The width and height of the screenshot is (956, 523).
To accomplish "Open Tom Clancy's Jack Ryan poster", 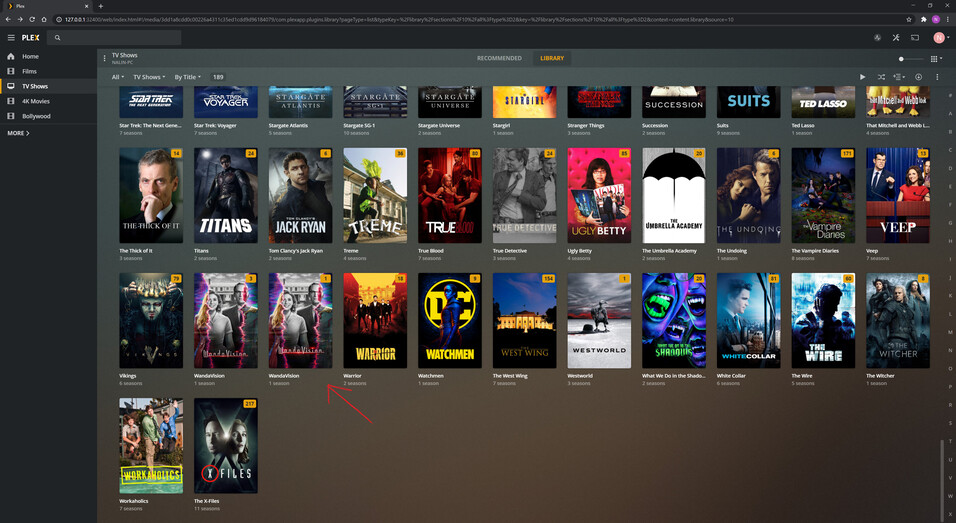I will pos(301,195).
